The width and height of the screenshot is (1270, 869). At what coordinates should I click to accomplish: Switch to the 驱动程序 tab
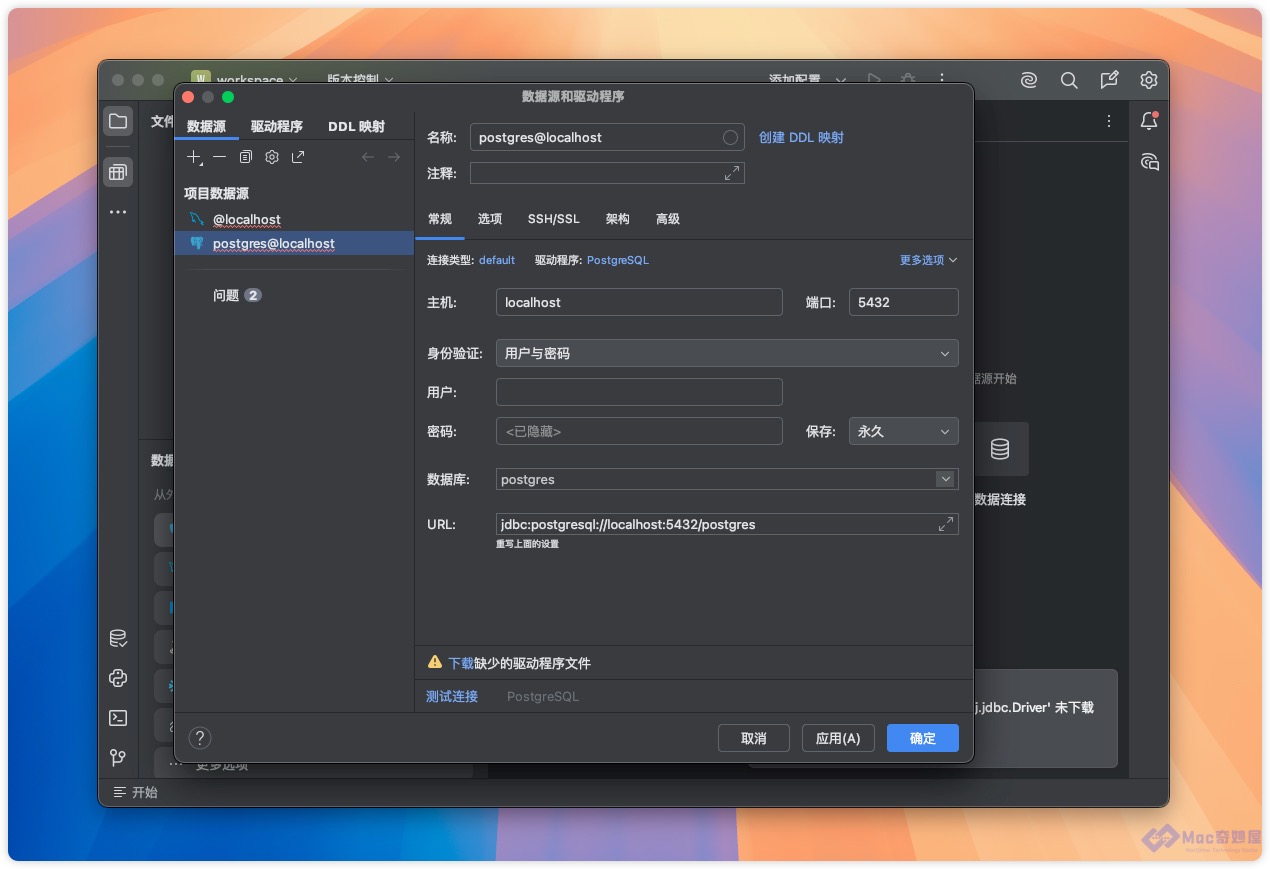pyautogui.click(x=277, y=126)
